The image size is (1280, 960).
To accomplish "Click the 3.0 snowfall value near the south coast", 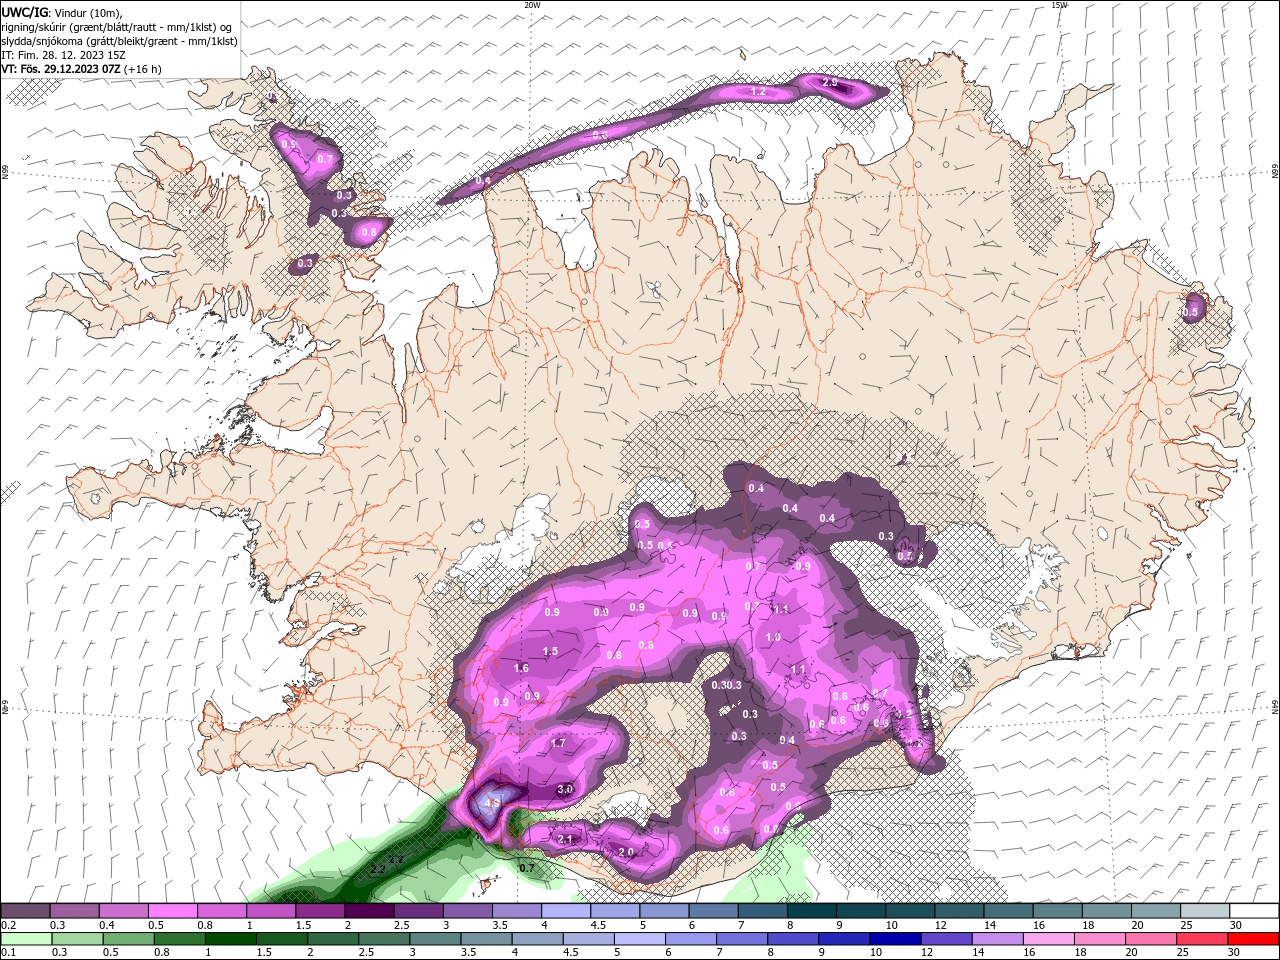I will (565, 789).
